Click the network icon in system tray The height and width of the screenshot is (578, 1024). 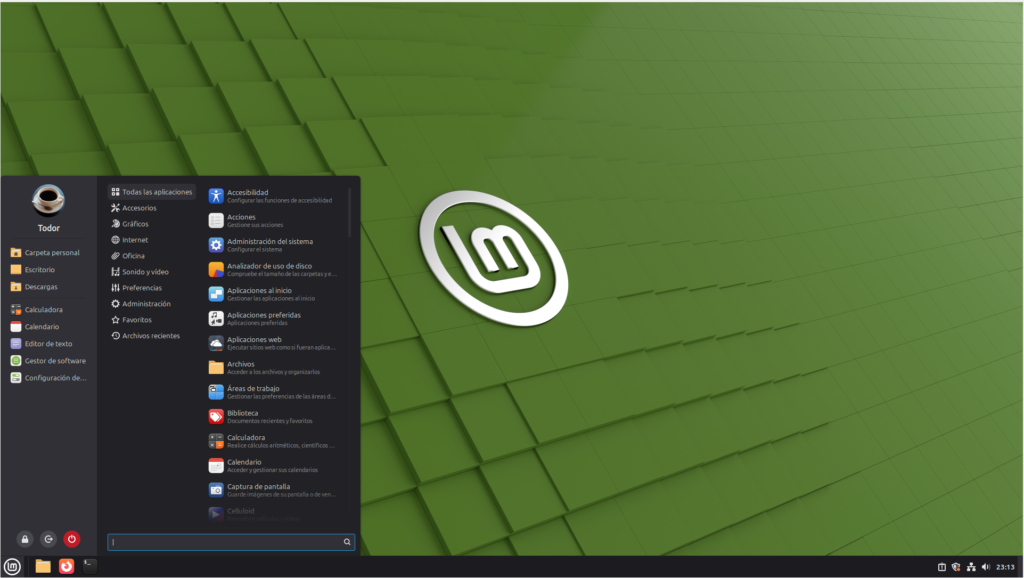pyautogui.click(x=971, y=567)
